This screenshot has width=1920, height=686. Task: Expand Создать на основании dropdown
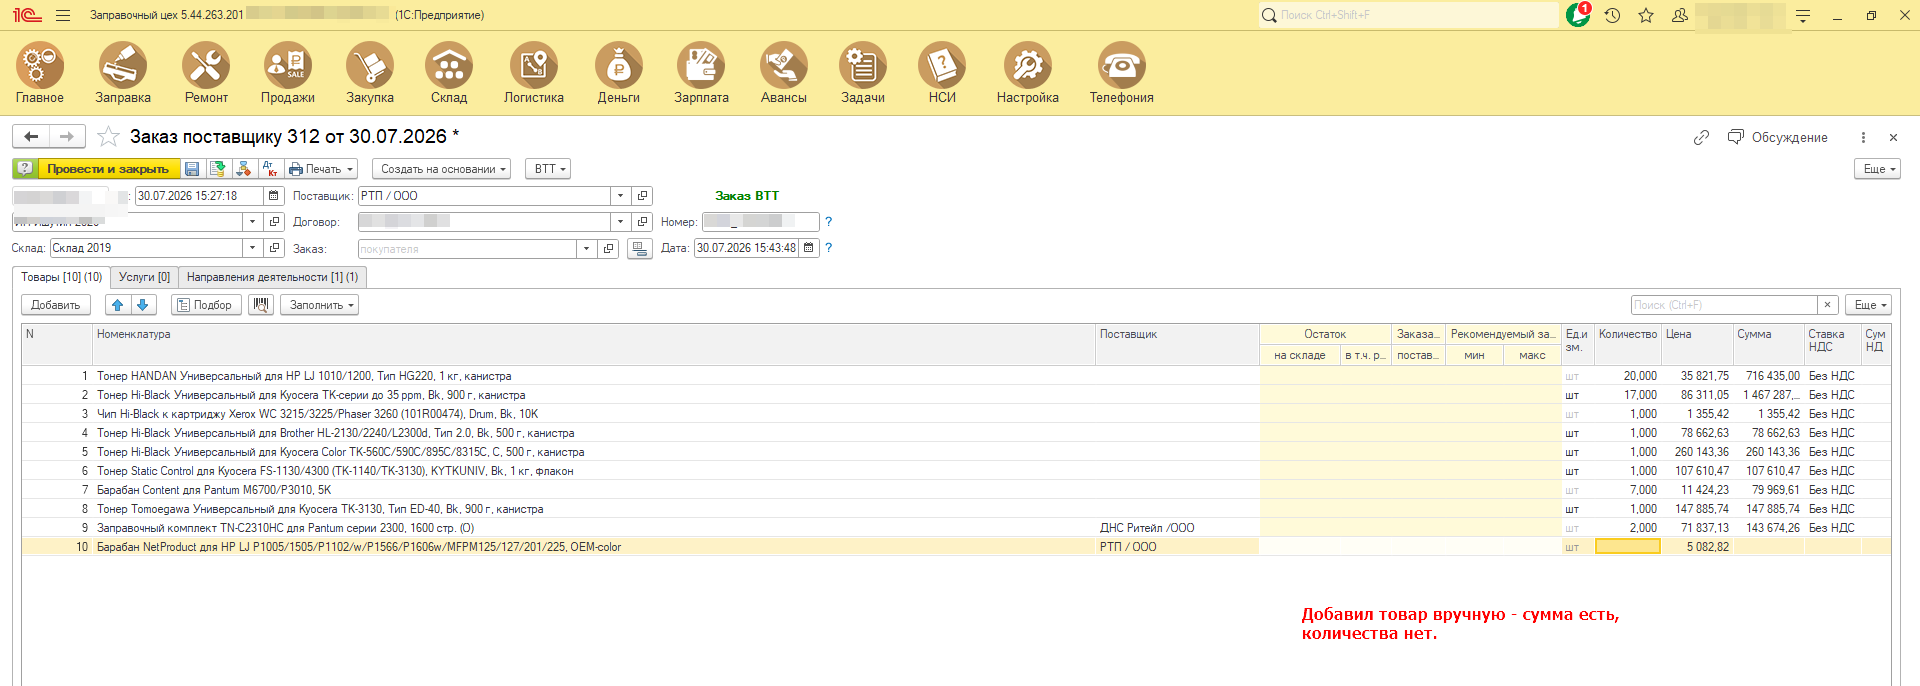[x=441, y=169]
